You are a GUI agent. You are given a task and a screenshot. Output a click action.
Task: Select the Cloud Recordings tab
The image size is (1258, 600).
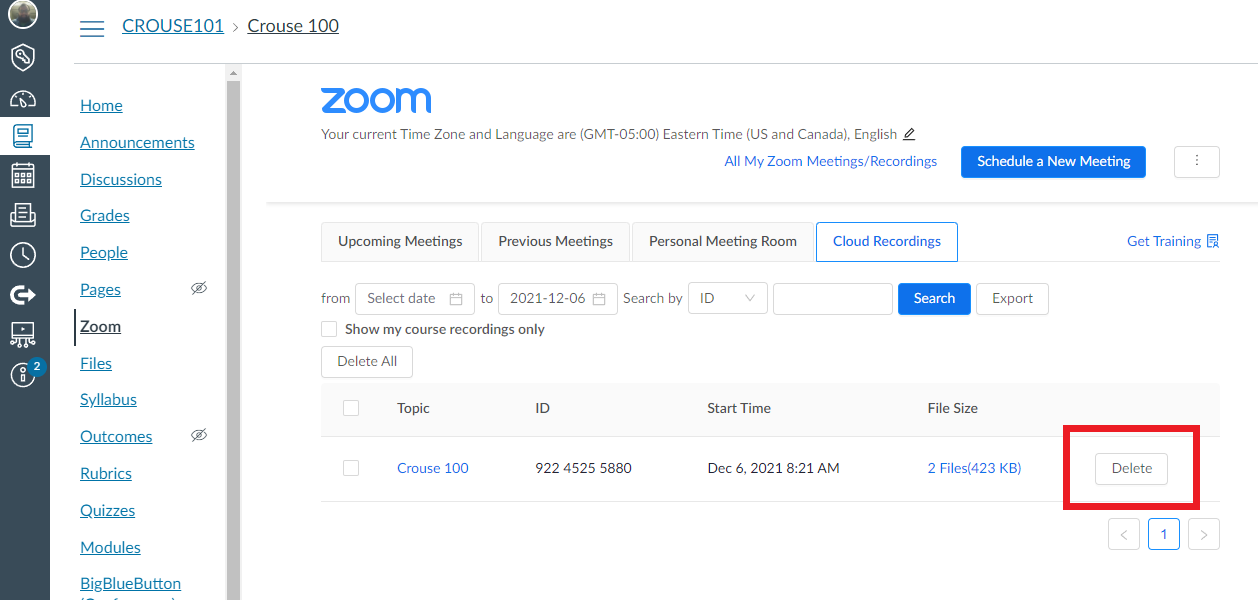pos(887,241)
